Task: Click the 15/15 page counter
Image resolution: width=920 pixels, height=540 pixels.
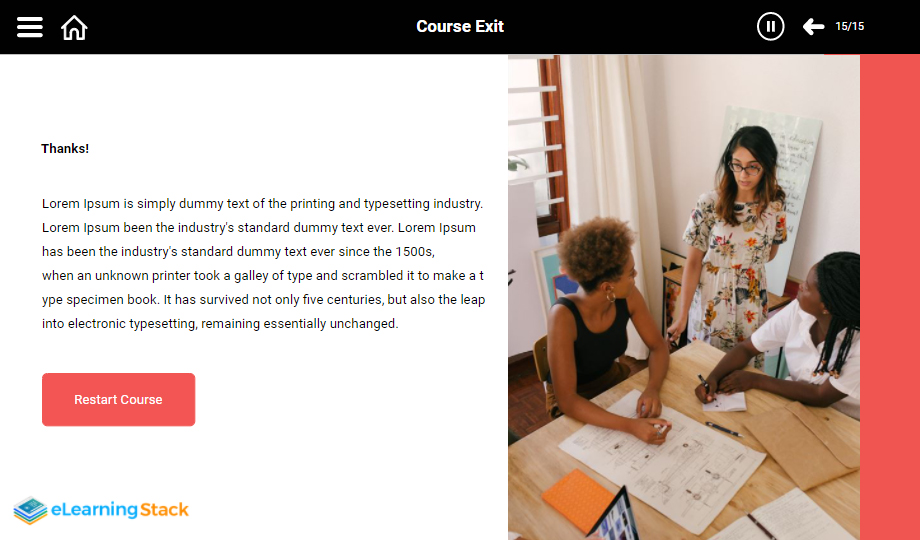Action: pyautogui.click(x=849, y=27)
